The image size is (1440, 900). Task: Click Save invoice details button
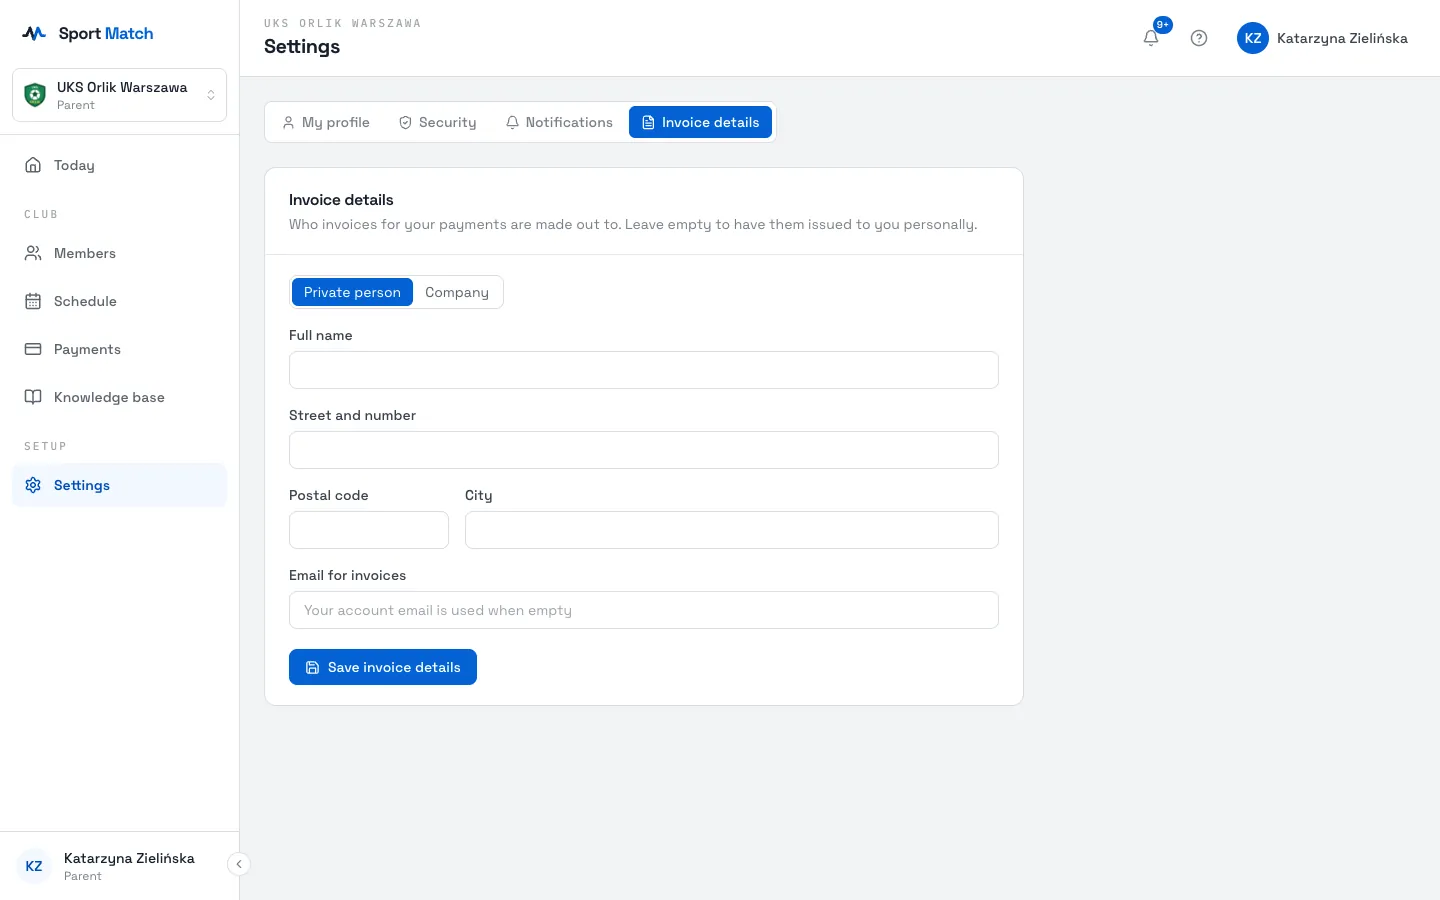(383, 667)
